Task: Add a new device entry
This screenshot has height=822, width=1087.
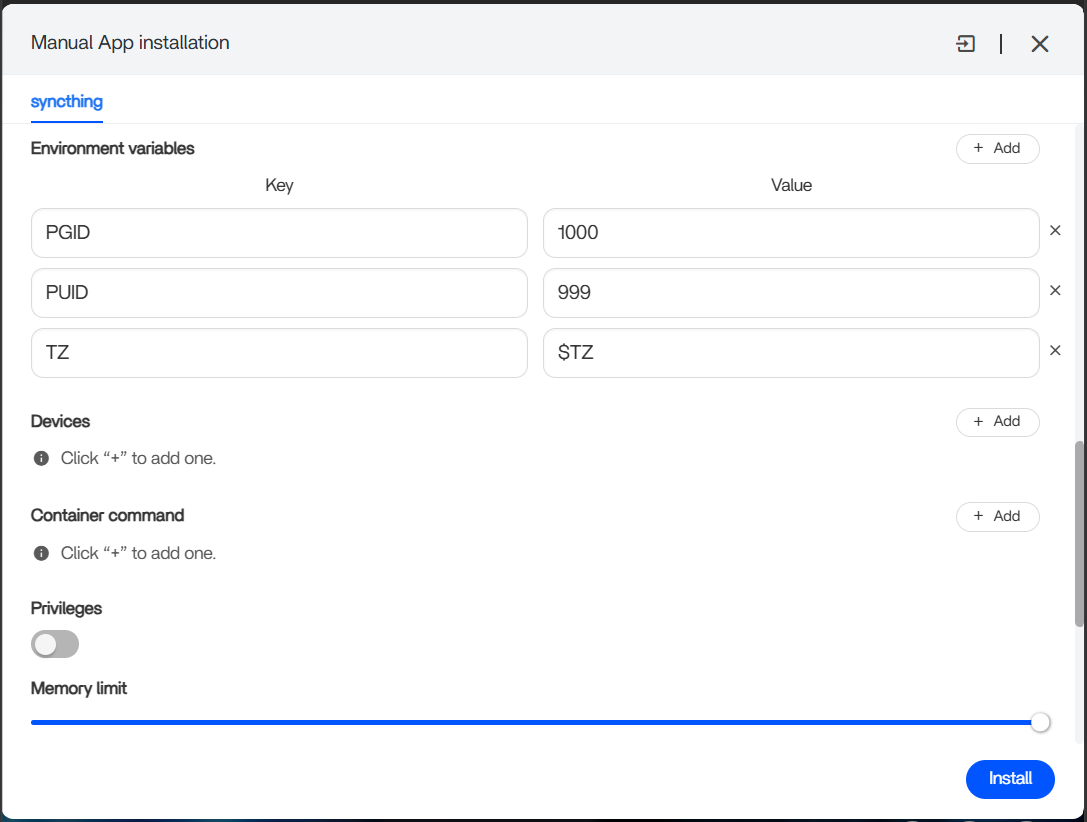Action: point(998,421)
